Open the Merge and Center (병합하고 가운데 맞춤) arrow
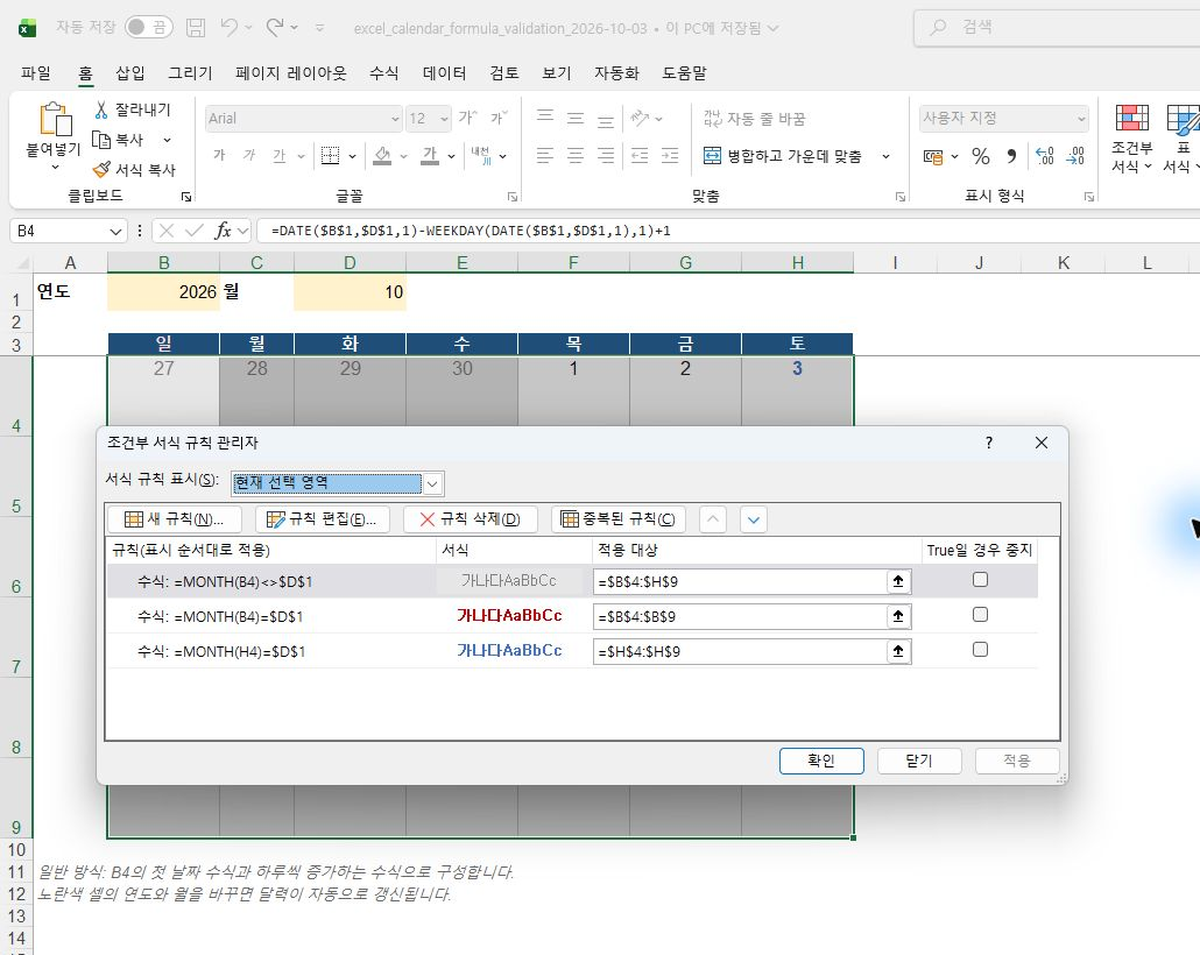Image resolution: width=1200 pixels, height=955 pixels. [x=886, y=156]
